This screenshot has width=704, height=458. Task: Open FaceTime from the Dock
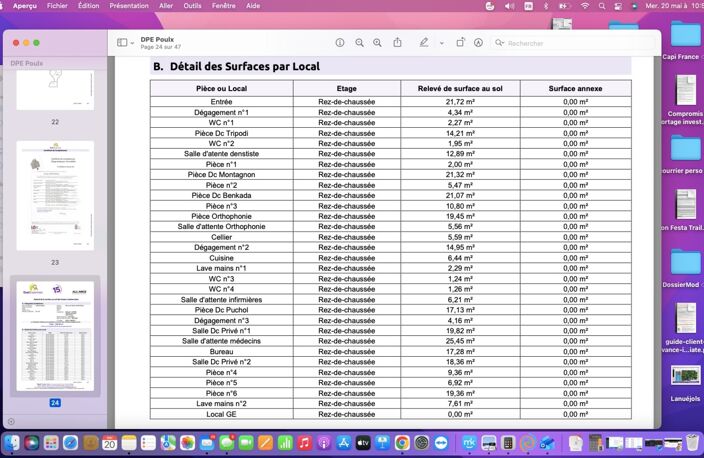click(246, 443)
